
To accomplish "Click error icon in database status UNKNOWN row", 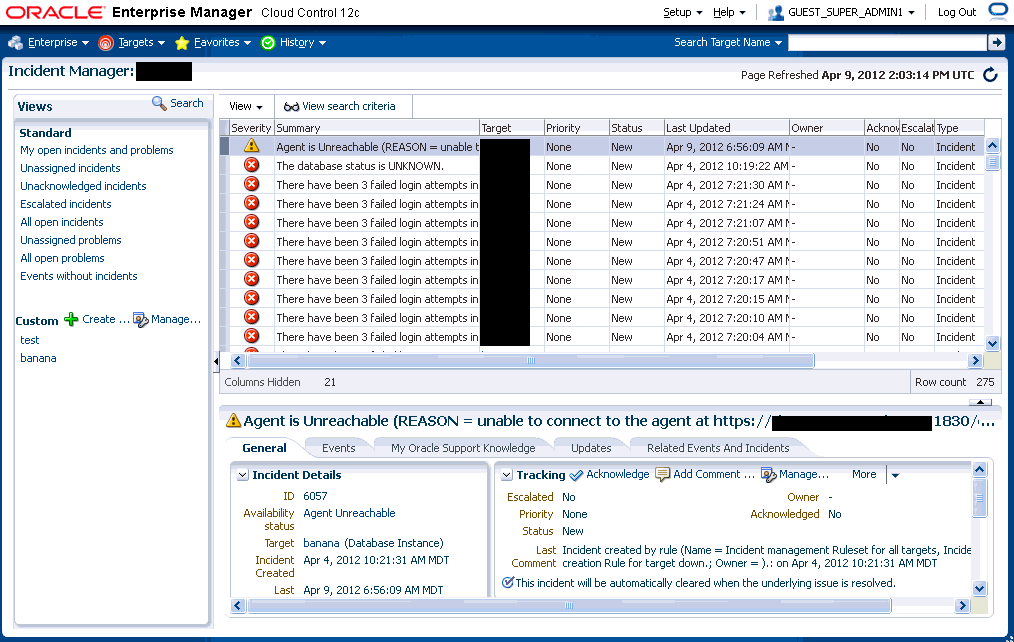I will click(252, 166).
